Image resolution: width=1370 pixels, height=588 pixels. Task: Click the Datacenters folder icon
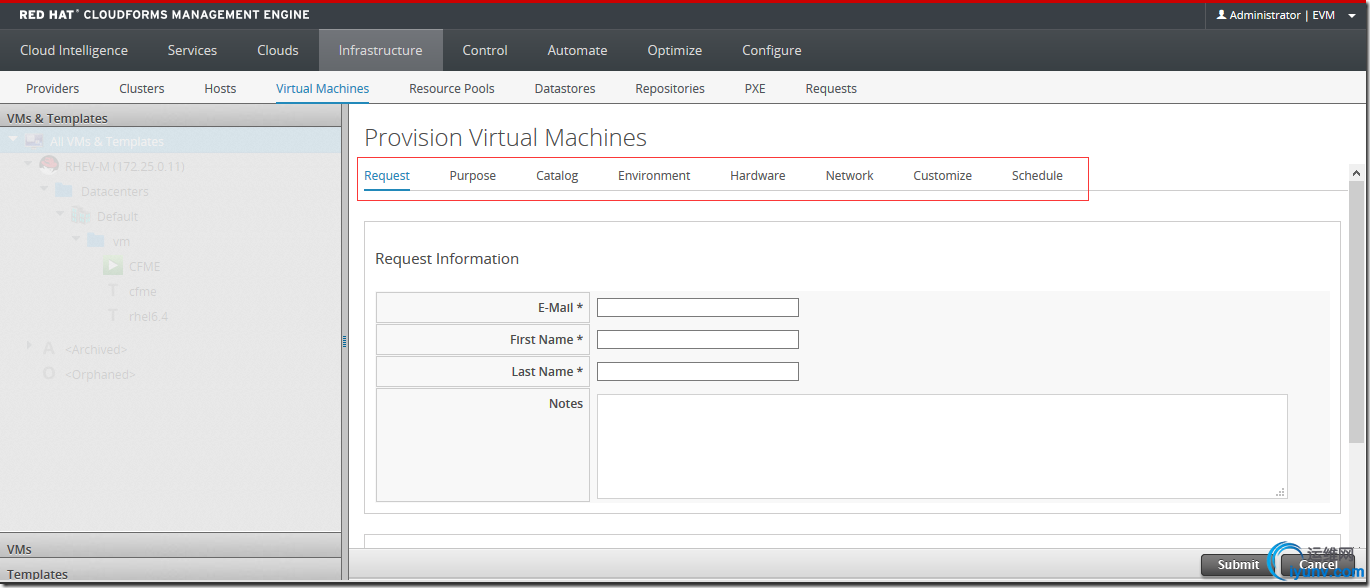tap(64, 191)
